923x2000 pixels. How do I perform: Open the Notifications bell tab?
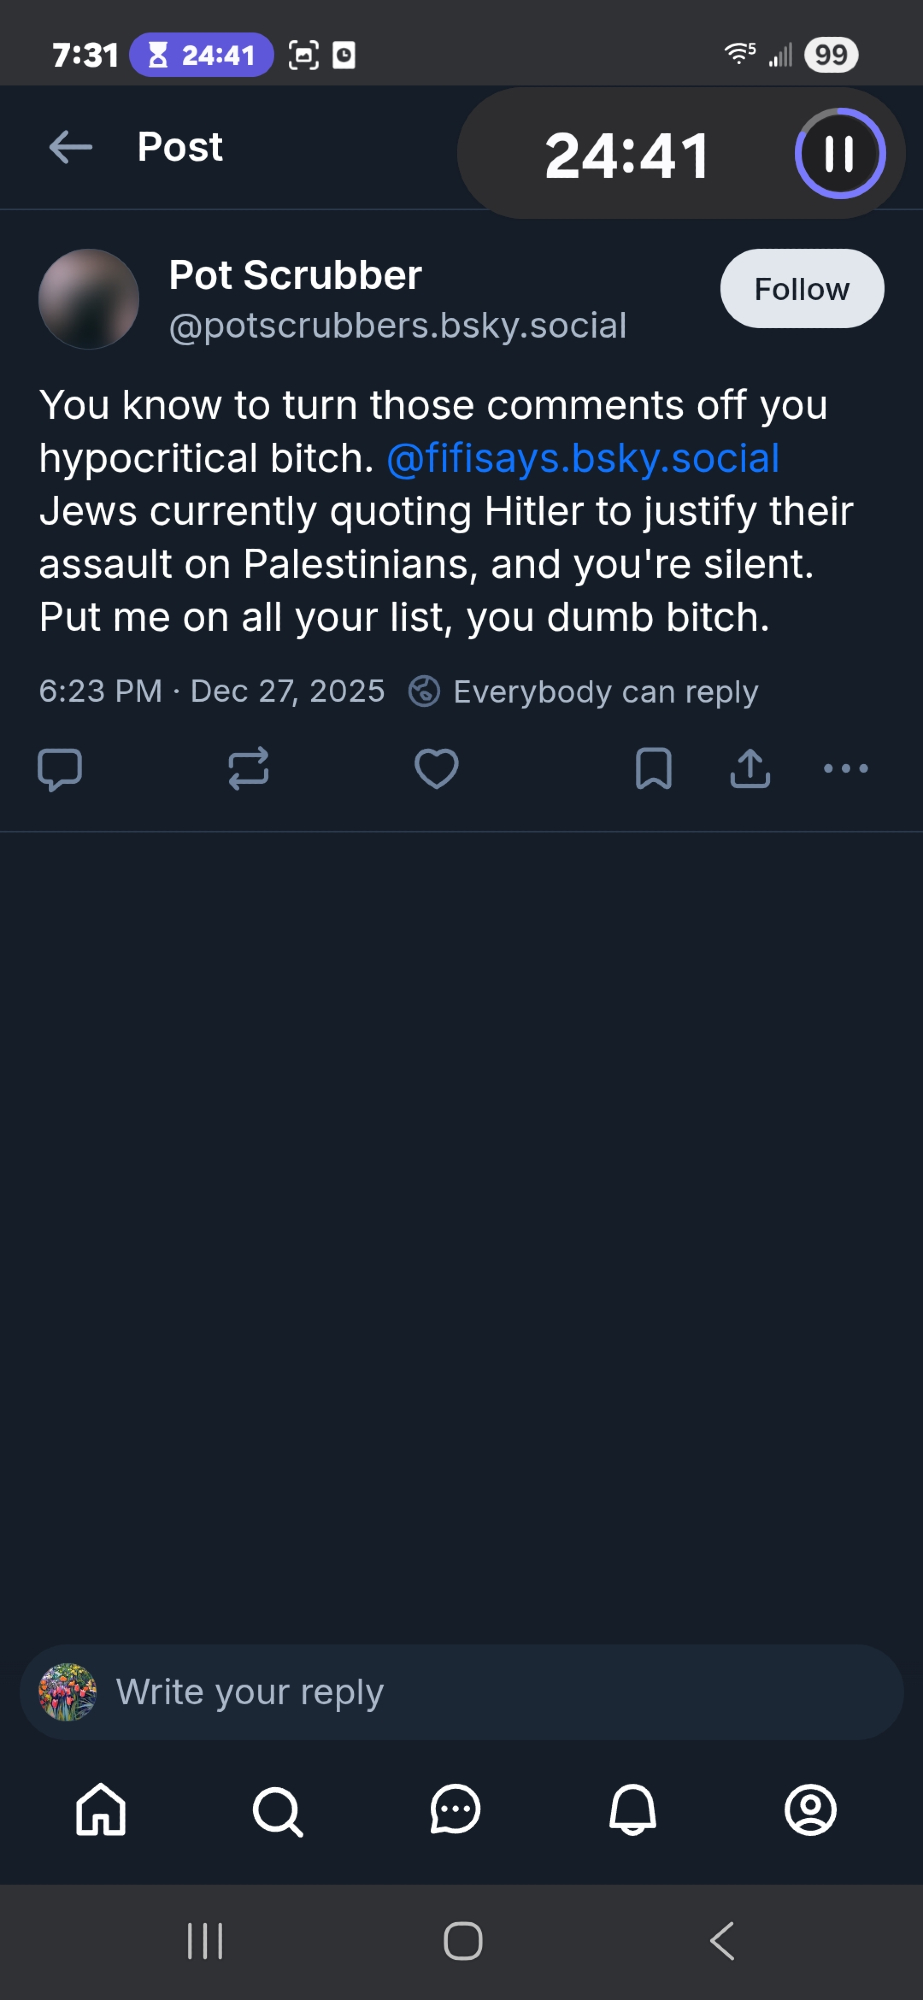[x=633, y=1810]
